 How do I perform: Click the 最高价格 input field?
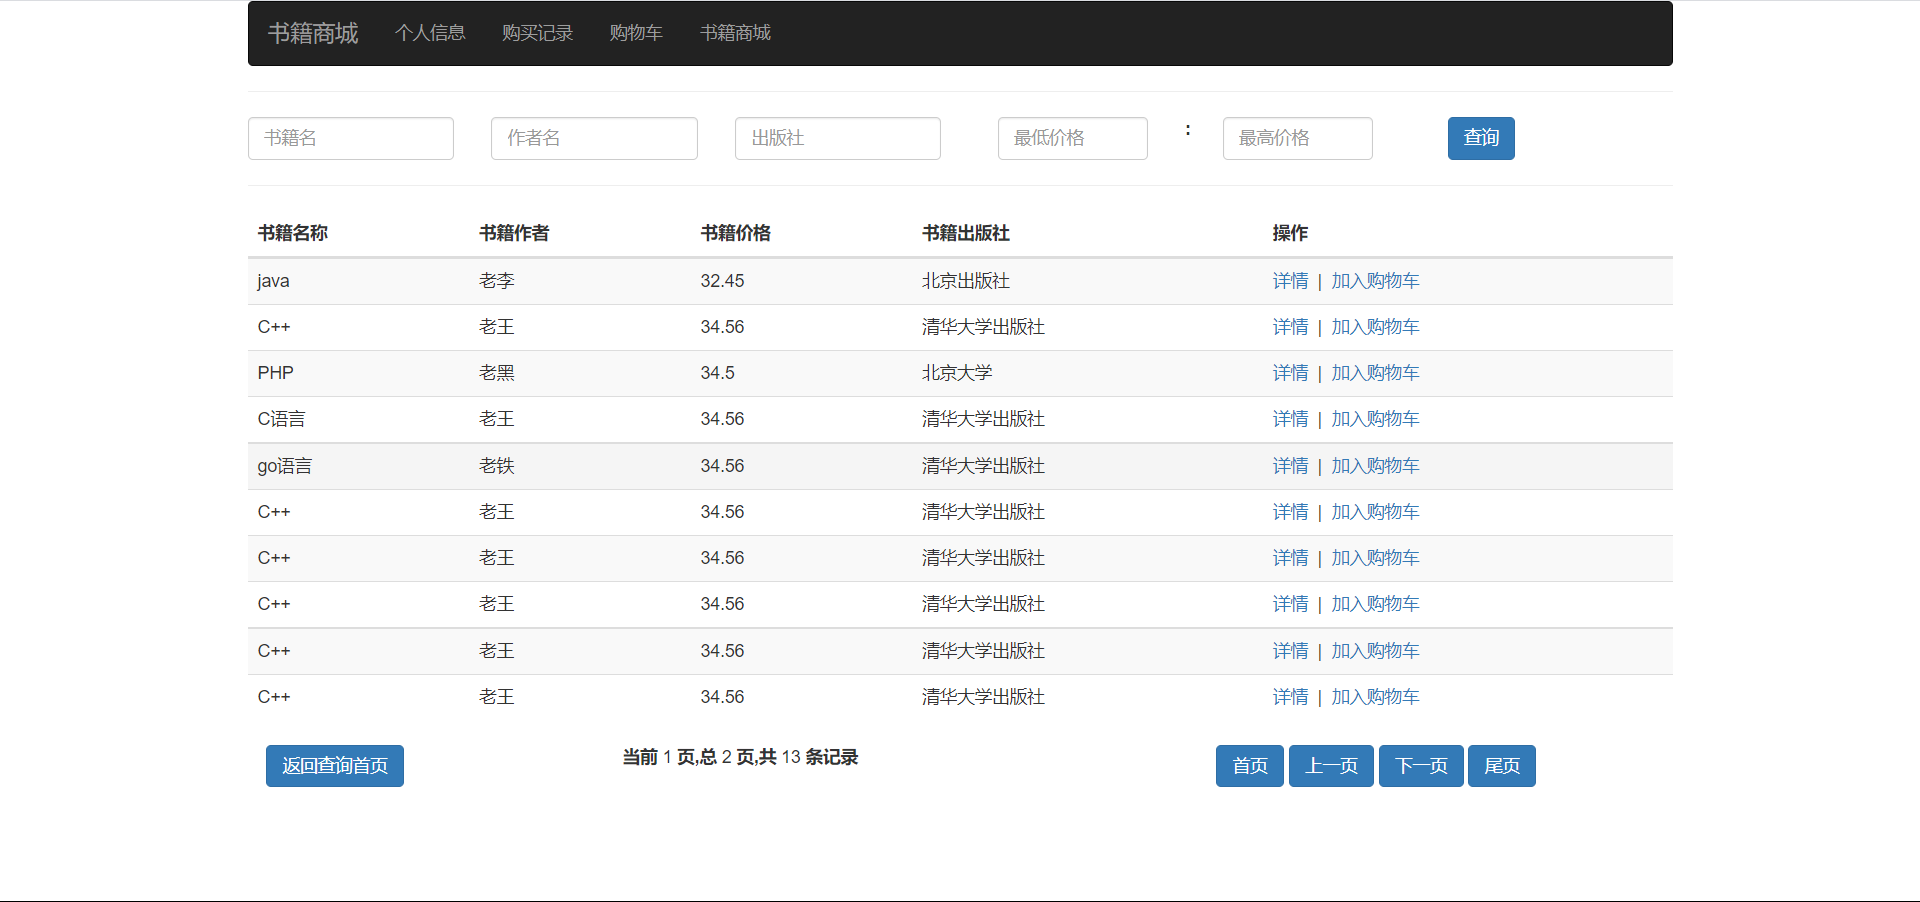coord(1298,138)
